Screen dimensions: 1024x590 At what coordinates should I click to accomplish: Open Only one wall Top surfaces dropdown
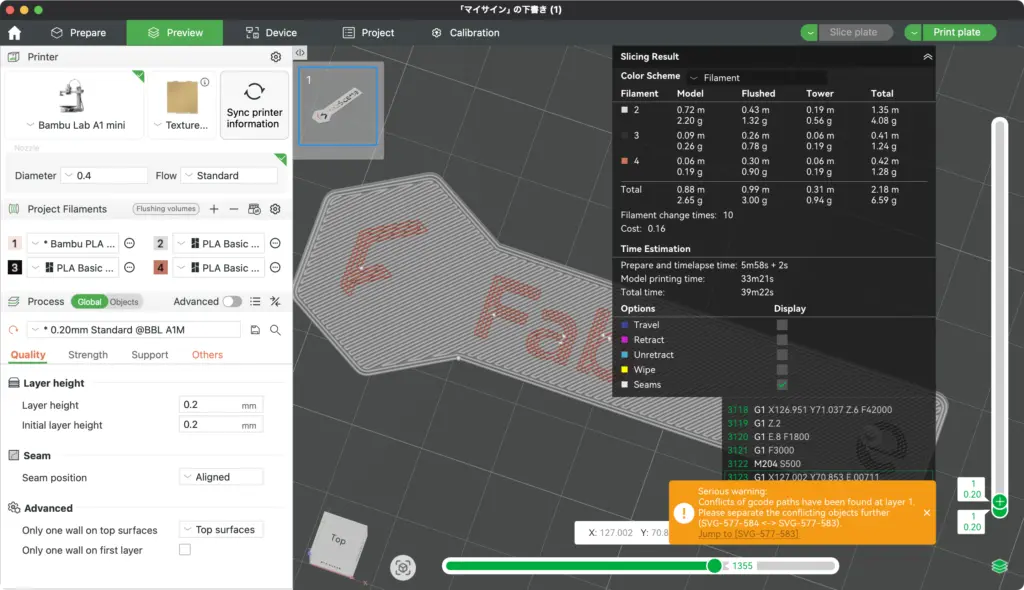(x=221, y=529)
